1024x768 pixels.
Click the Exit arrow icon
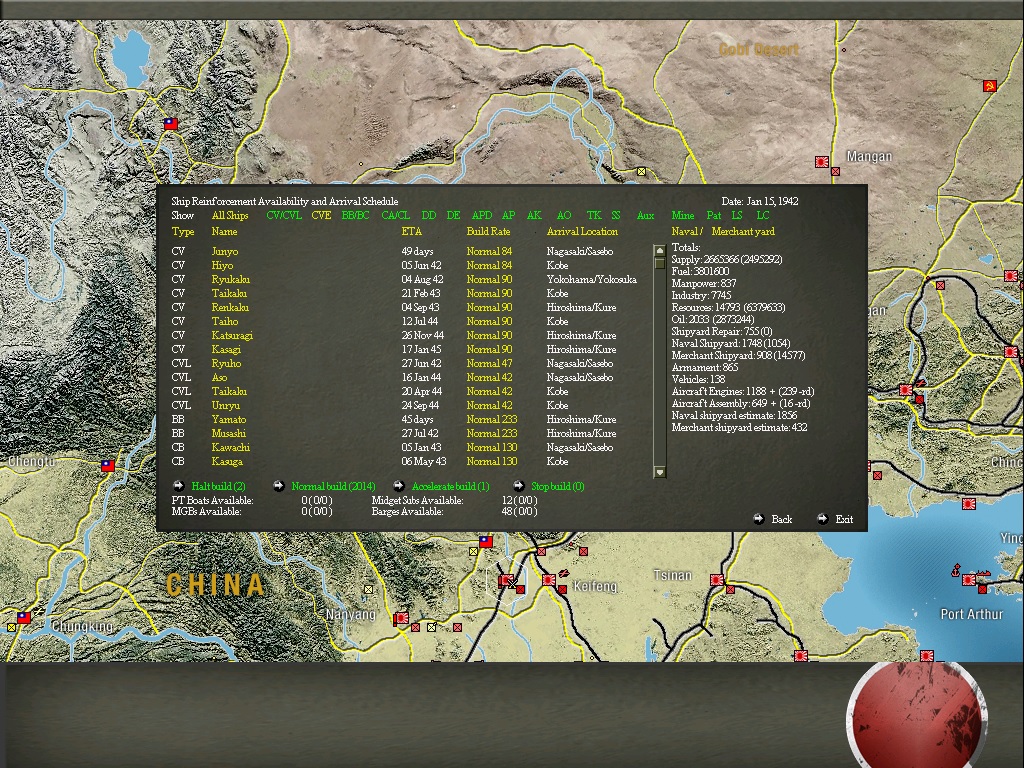click(823, 519)
